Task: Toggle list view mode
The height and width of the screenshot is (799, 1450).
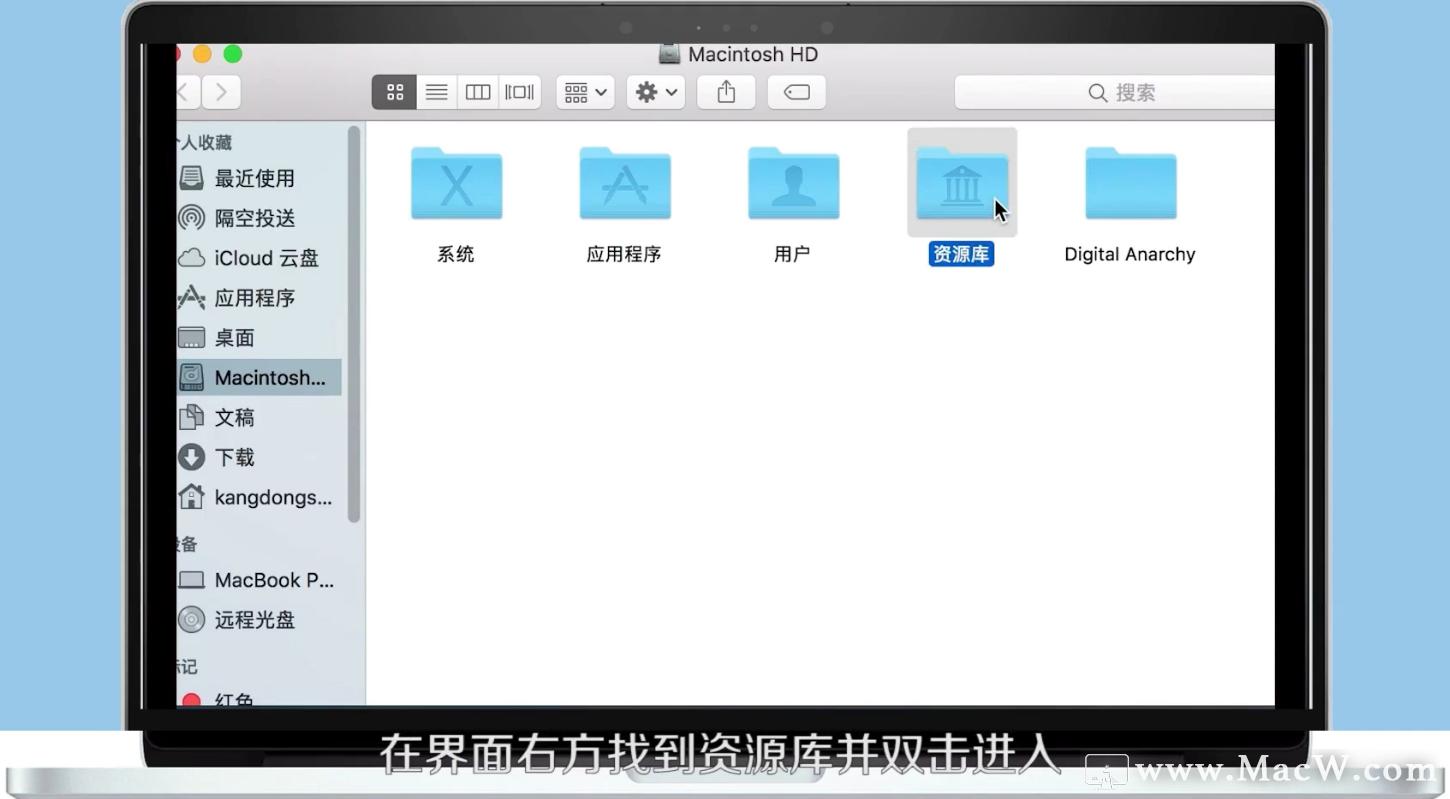Action: pyautogui.click(x=436, y=92)
